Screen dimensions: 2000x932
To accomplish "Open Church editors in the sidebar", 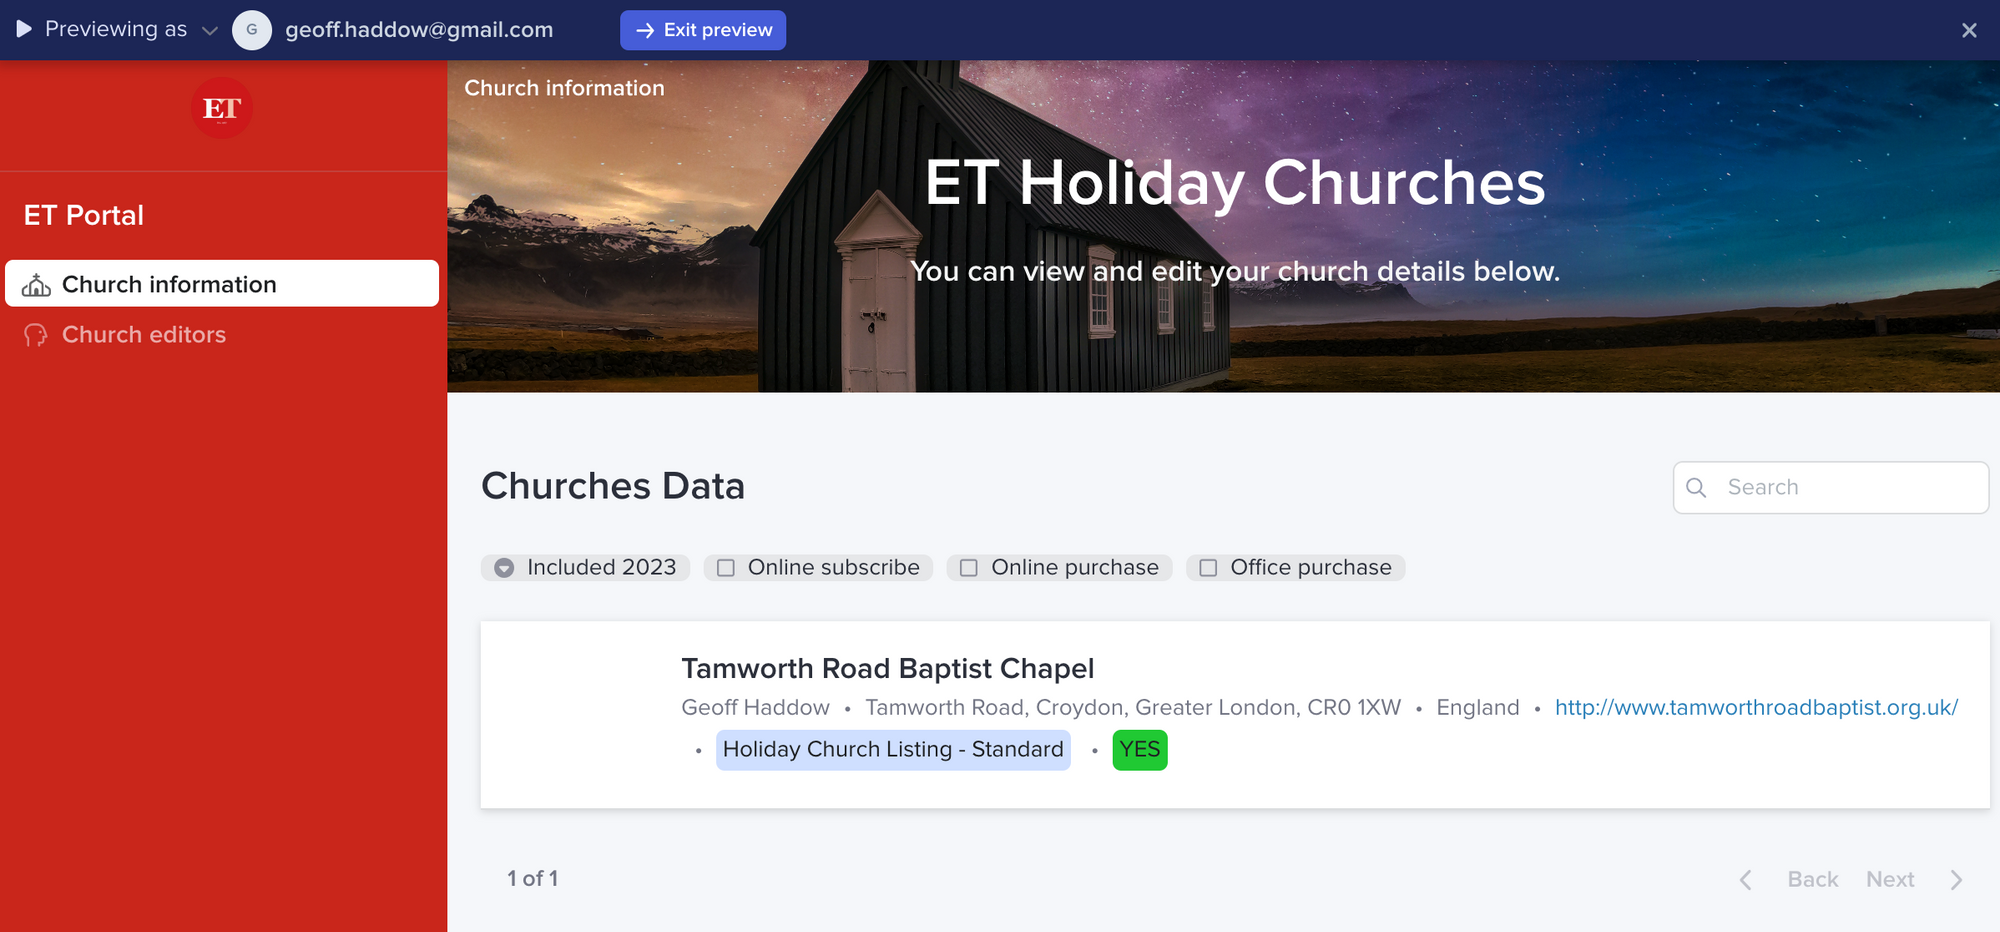I will (x=144, y=335).
